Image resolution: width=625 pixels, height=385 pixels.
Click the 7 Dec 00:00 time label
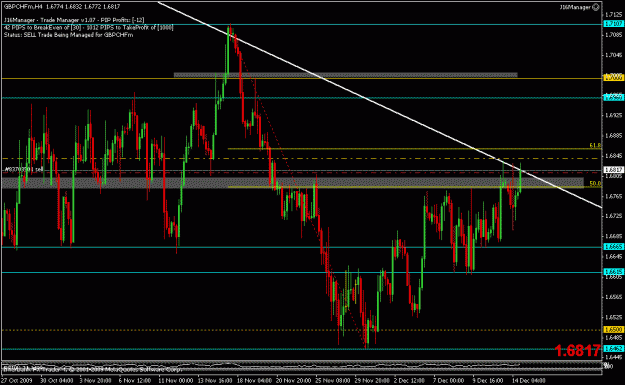pyautogui.click(x=448, y=380)
